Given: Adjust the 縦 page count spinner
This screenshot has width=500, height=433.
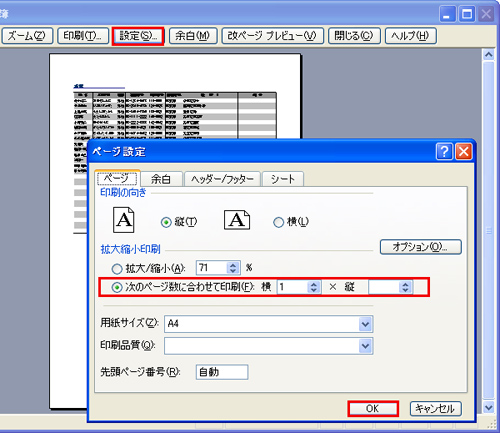Looking at the screenshot, I should click(405, 287).
